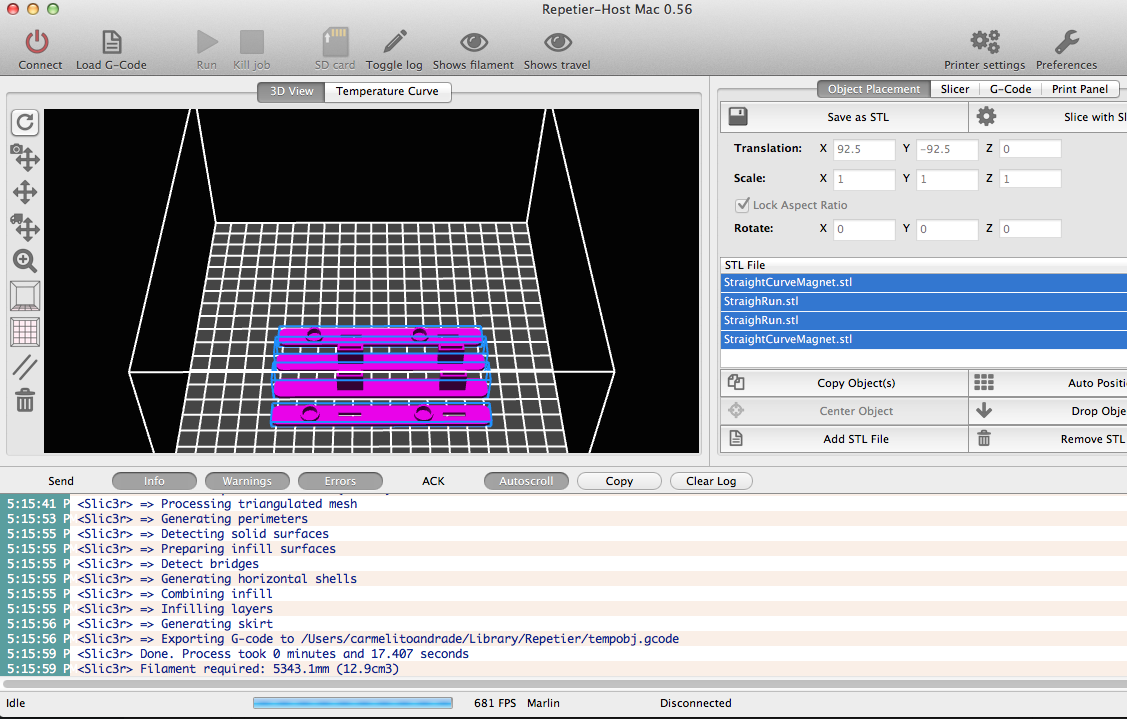Viewport: 1127px width, 719px height.
Task: Click the log horizontal scrollbar
Action: coord(564,684)
